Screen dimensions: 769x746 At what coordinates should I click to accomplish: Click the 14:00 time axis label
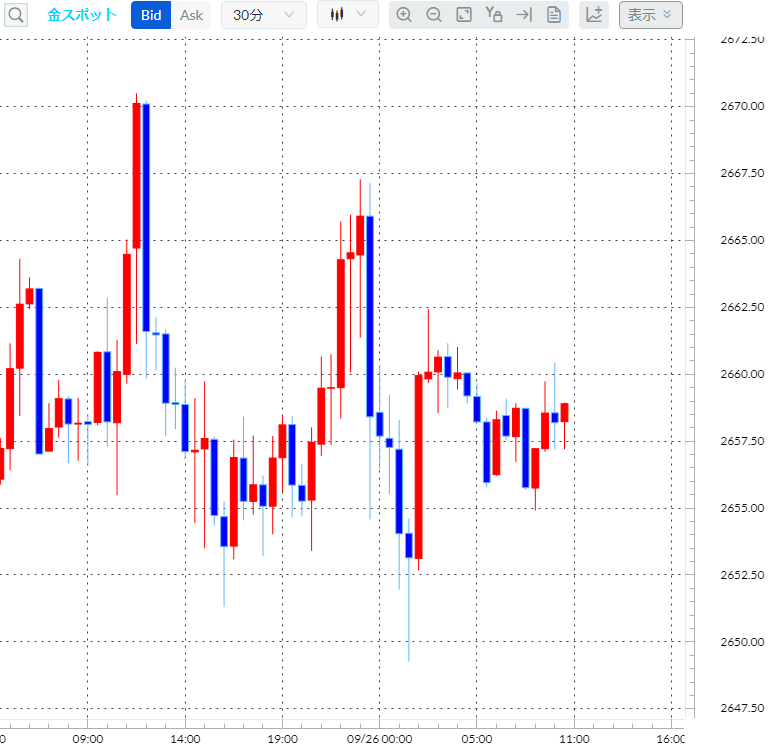[185, 739]
